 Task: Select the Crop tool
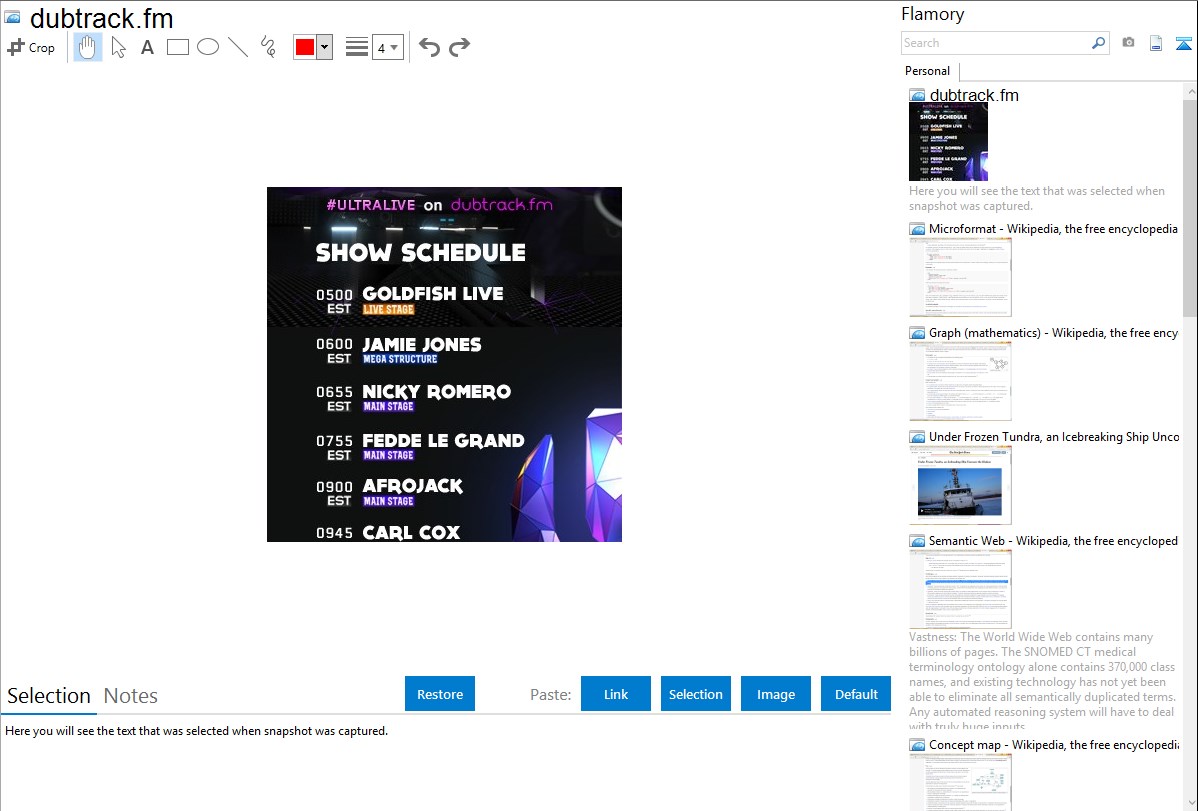31,47
